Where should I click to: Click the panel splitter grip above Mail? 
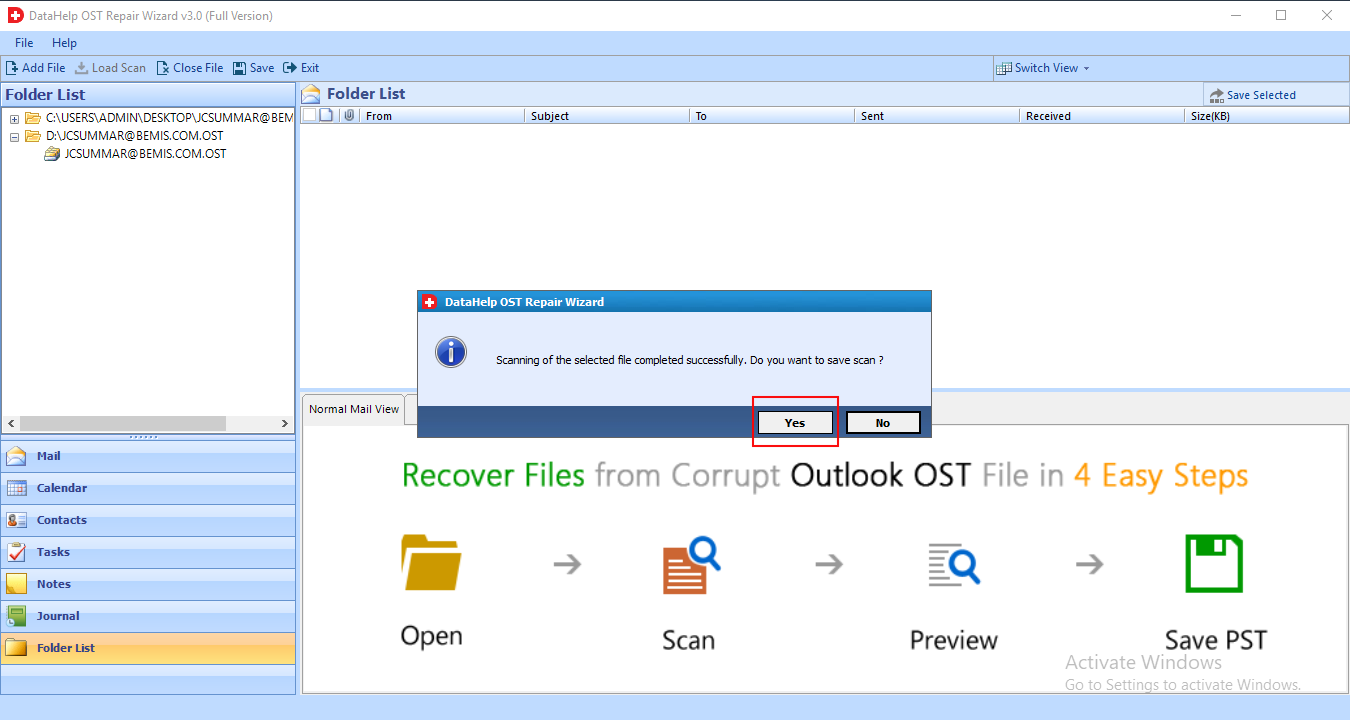[x=145, y=437]
